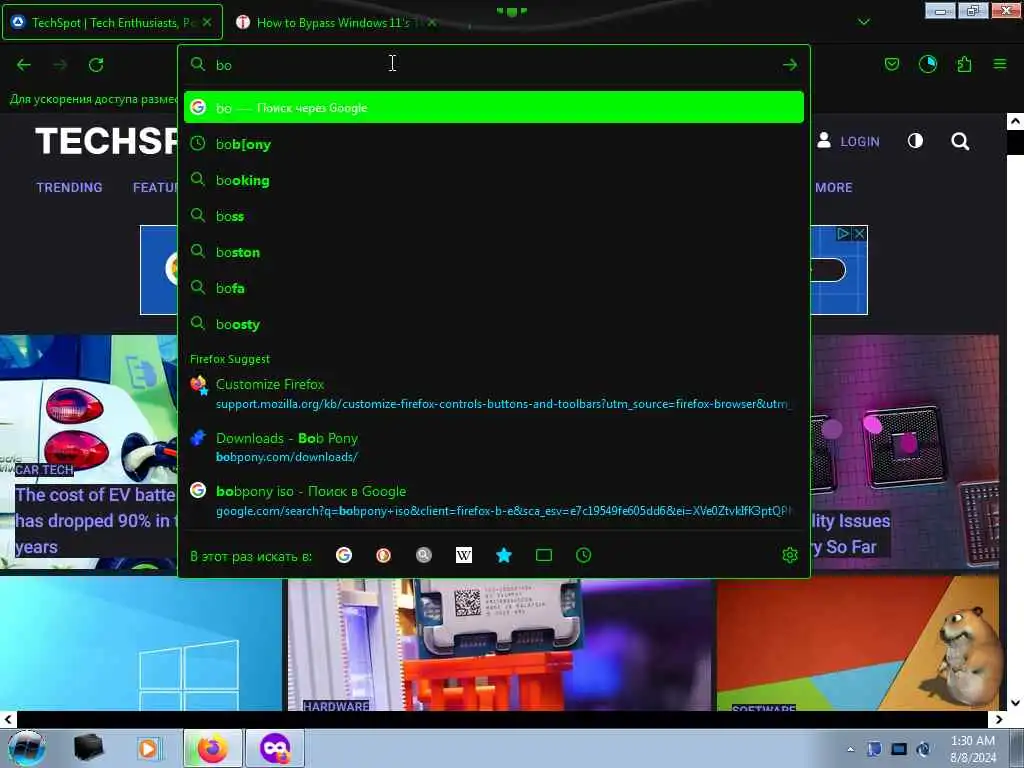Open Downloads - Bob Pony suggestion
Screen dimensions: 1024x768
pos(494,447)
